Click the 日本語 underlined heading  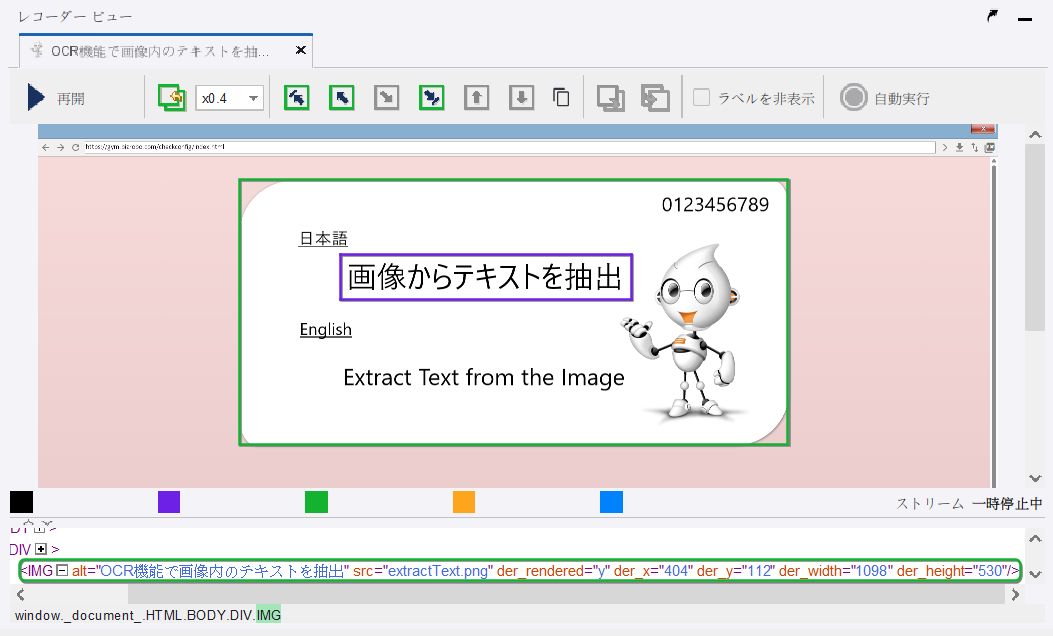[323, 238]
